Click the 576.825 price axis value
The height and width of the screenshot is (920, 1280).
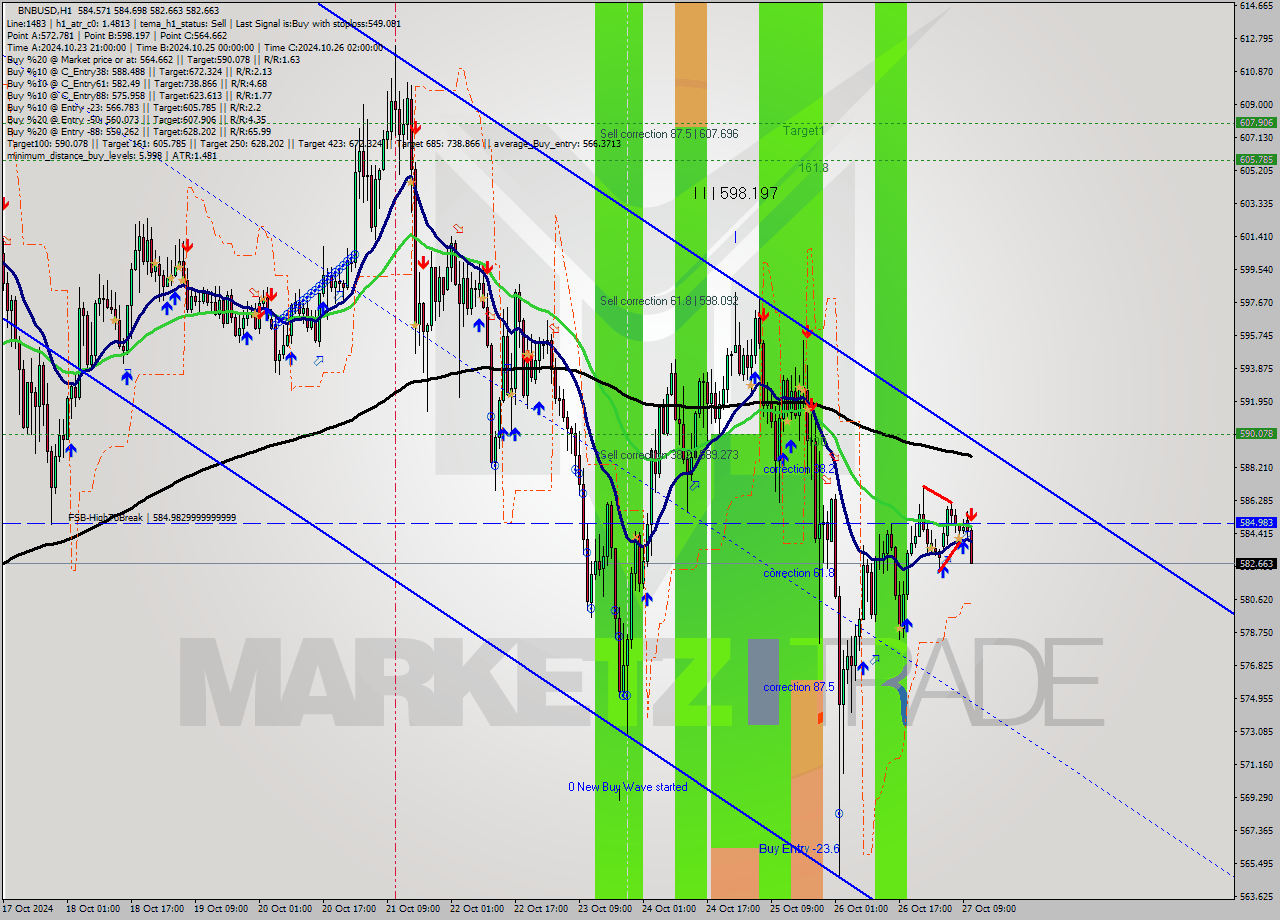click(1255, 665)
